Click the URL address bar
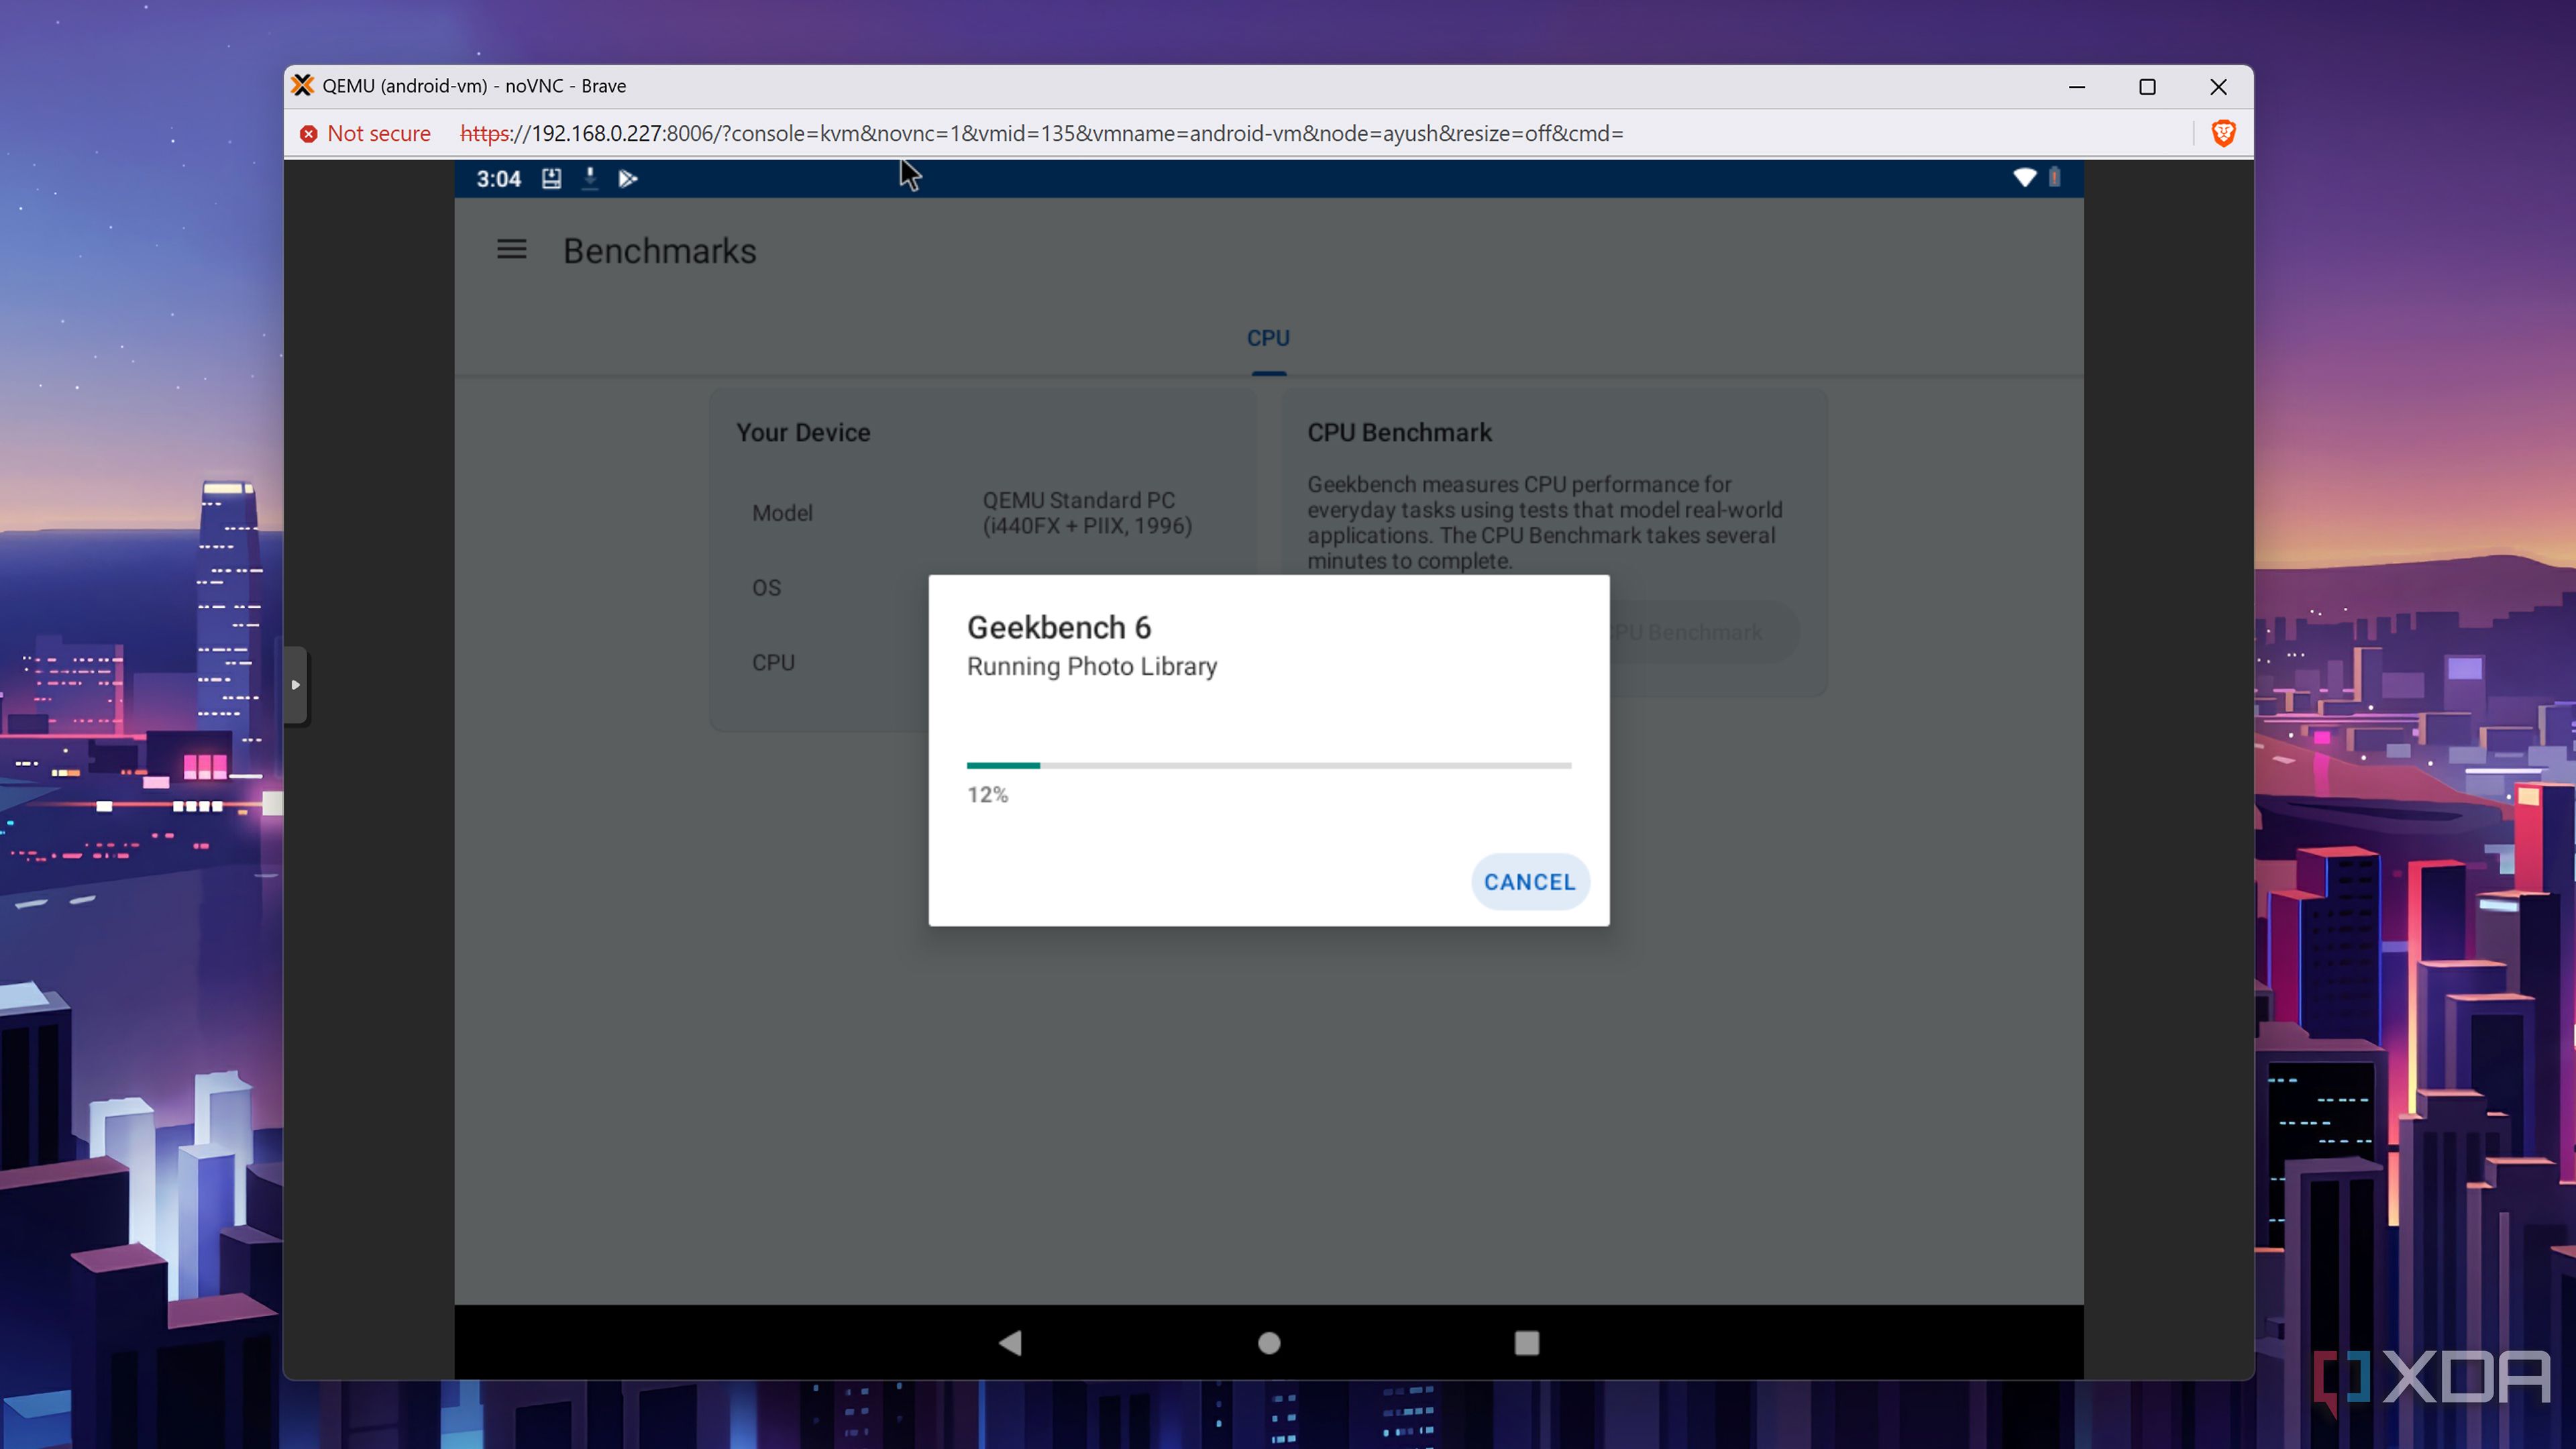This screenshot has width=2576, height=1449. pyautogui.click(x=1041, y=133)
